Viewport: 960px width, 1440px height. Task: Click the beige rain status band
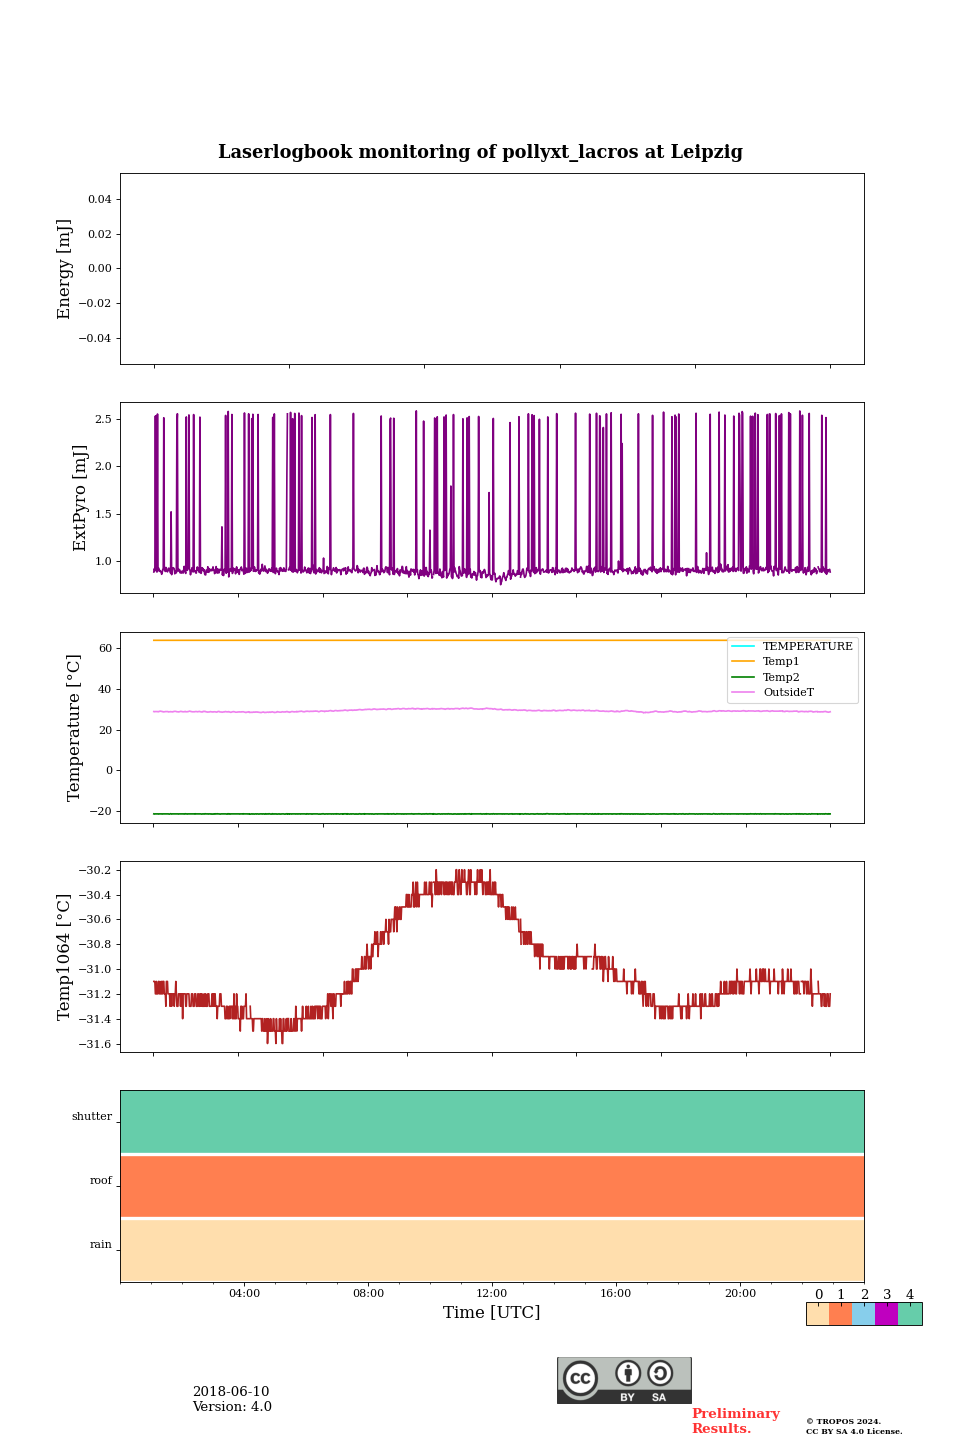[x=492, y=1250]
